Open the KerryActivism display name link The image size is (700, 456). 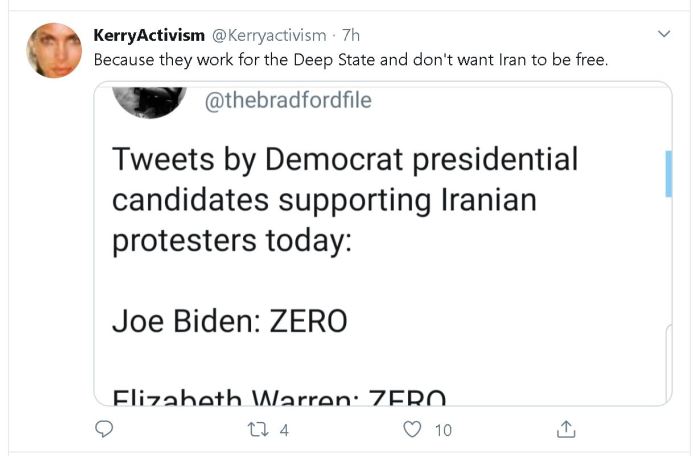click(x=148, y=36)
